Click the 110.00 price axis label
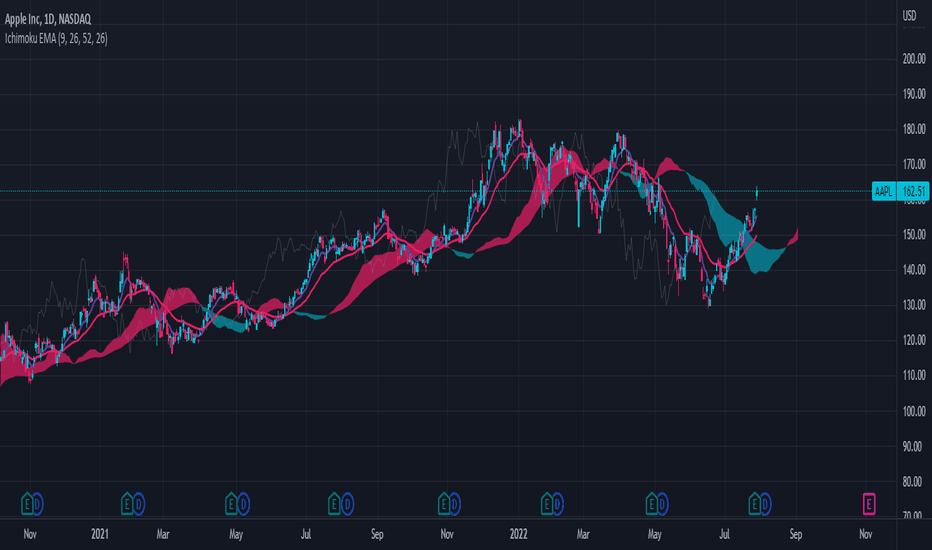 [x=914, y=375]
